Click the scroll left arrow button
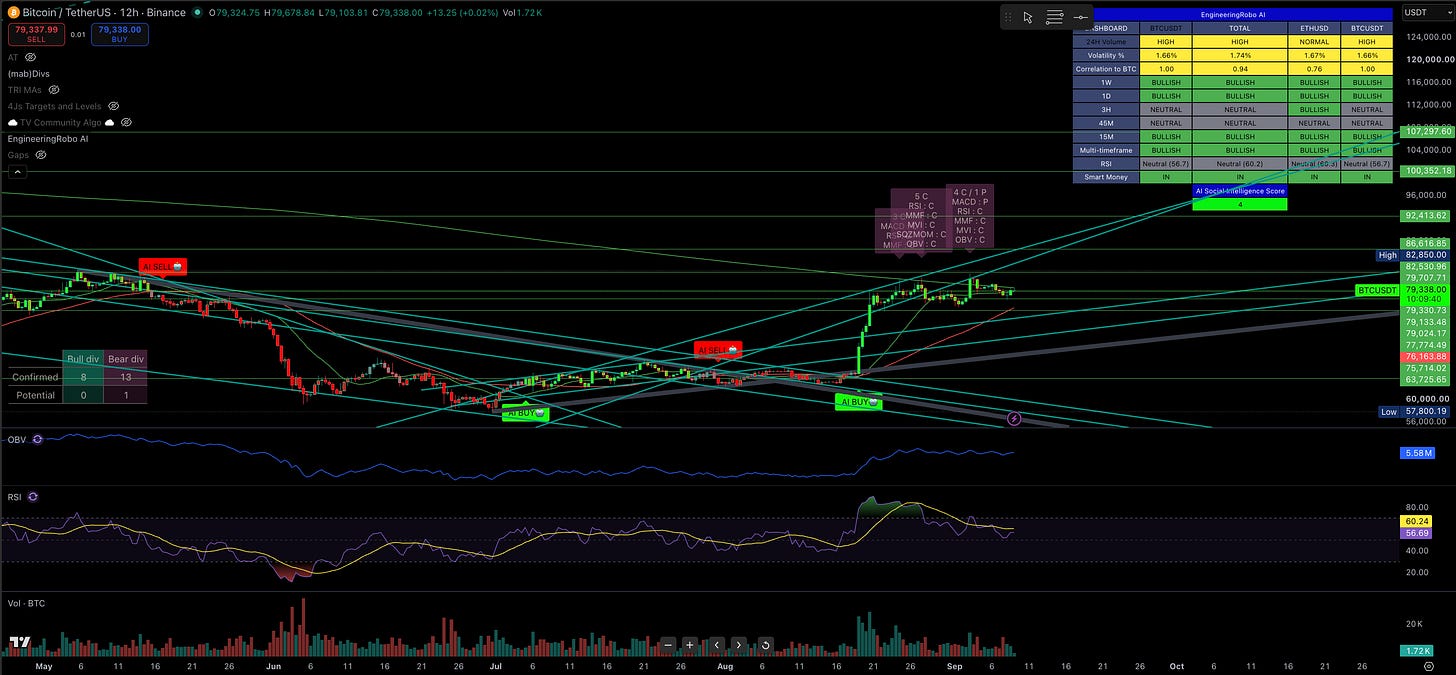Image resolution: width=1456 pixels, height=675 pixels. 716,645
